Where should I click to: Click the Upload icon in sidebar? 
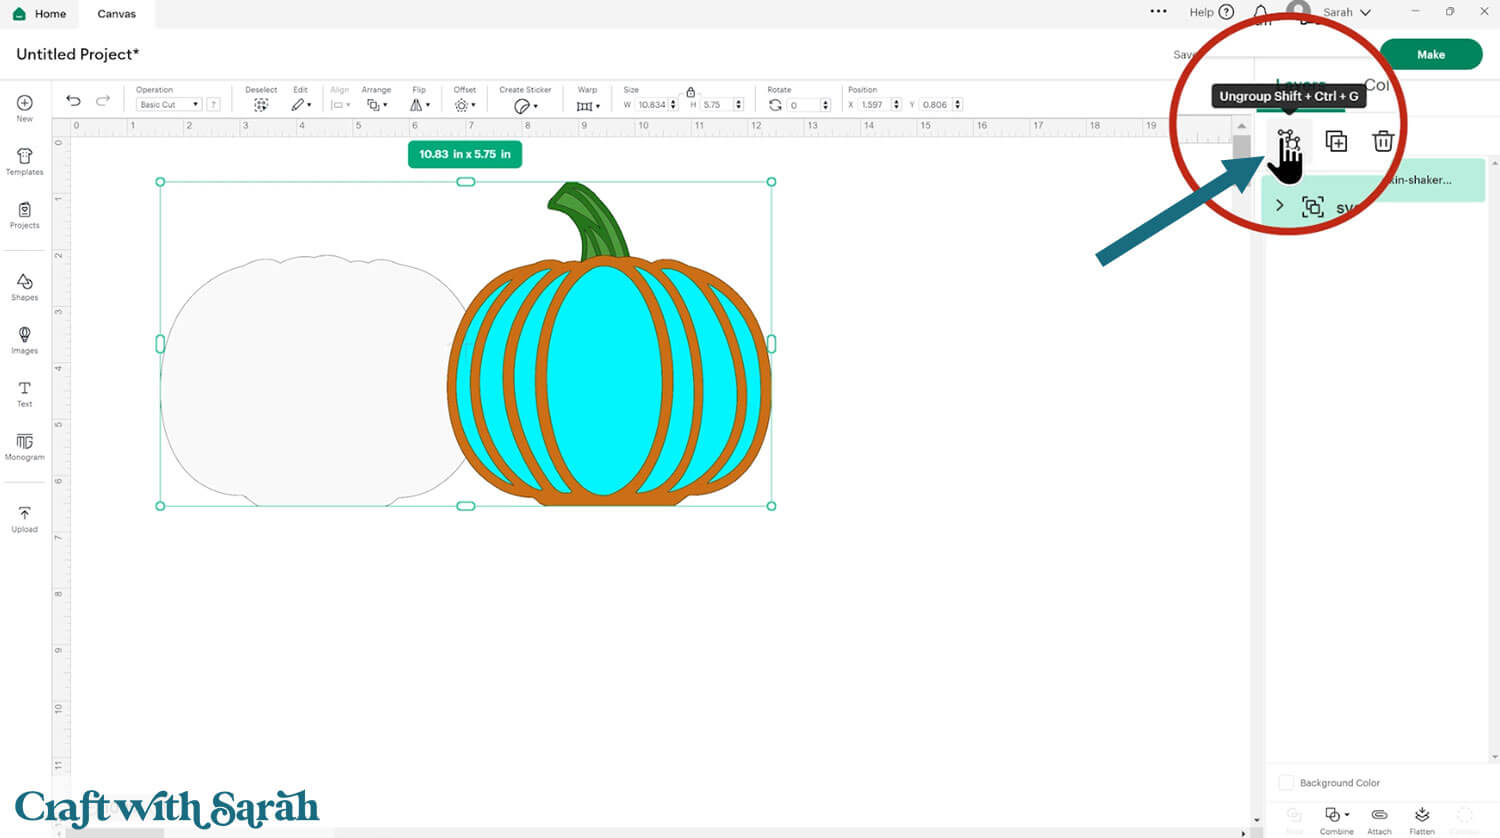coord(25,519)
